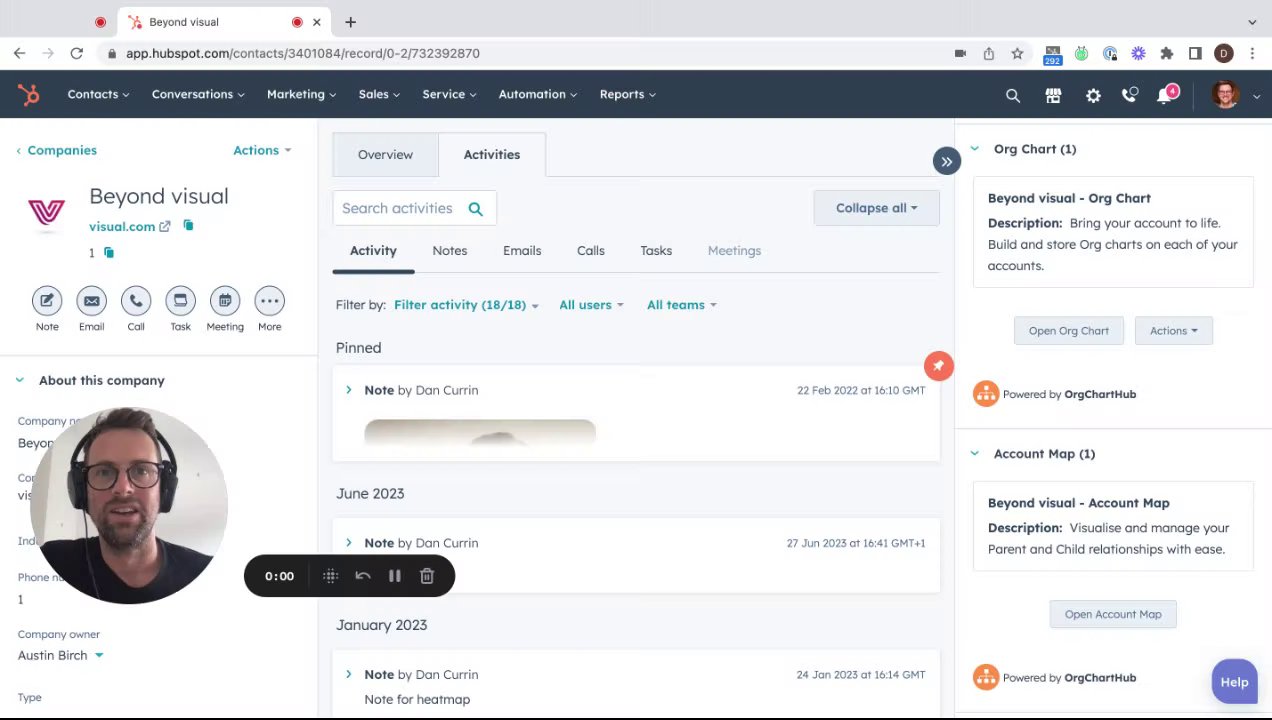Viewport: 1272px width, 720px height.
Task: Click the calling phone icon in navbar
Action: pyautogui.click(x=1130, y=95)
